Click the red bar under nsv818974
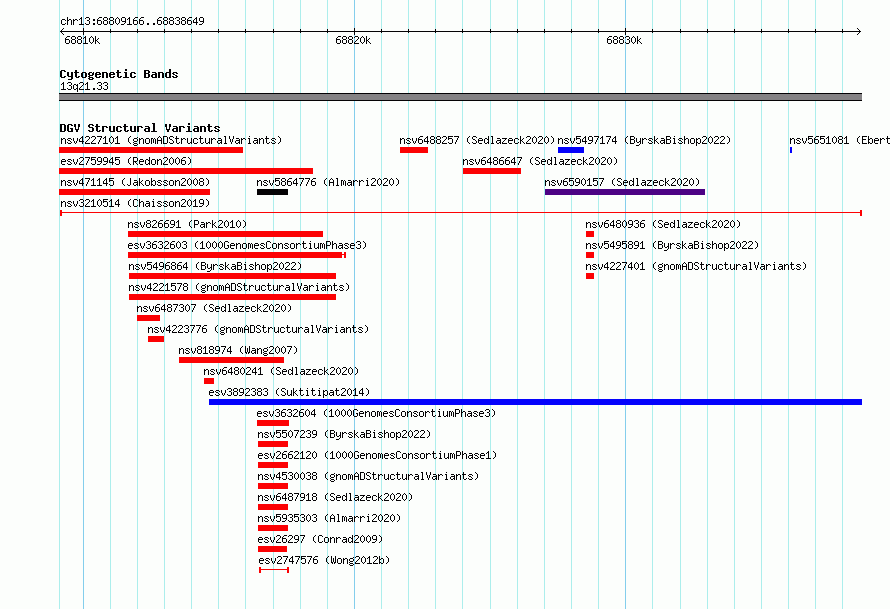 [x=232, y=360]
